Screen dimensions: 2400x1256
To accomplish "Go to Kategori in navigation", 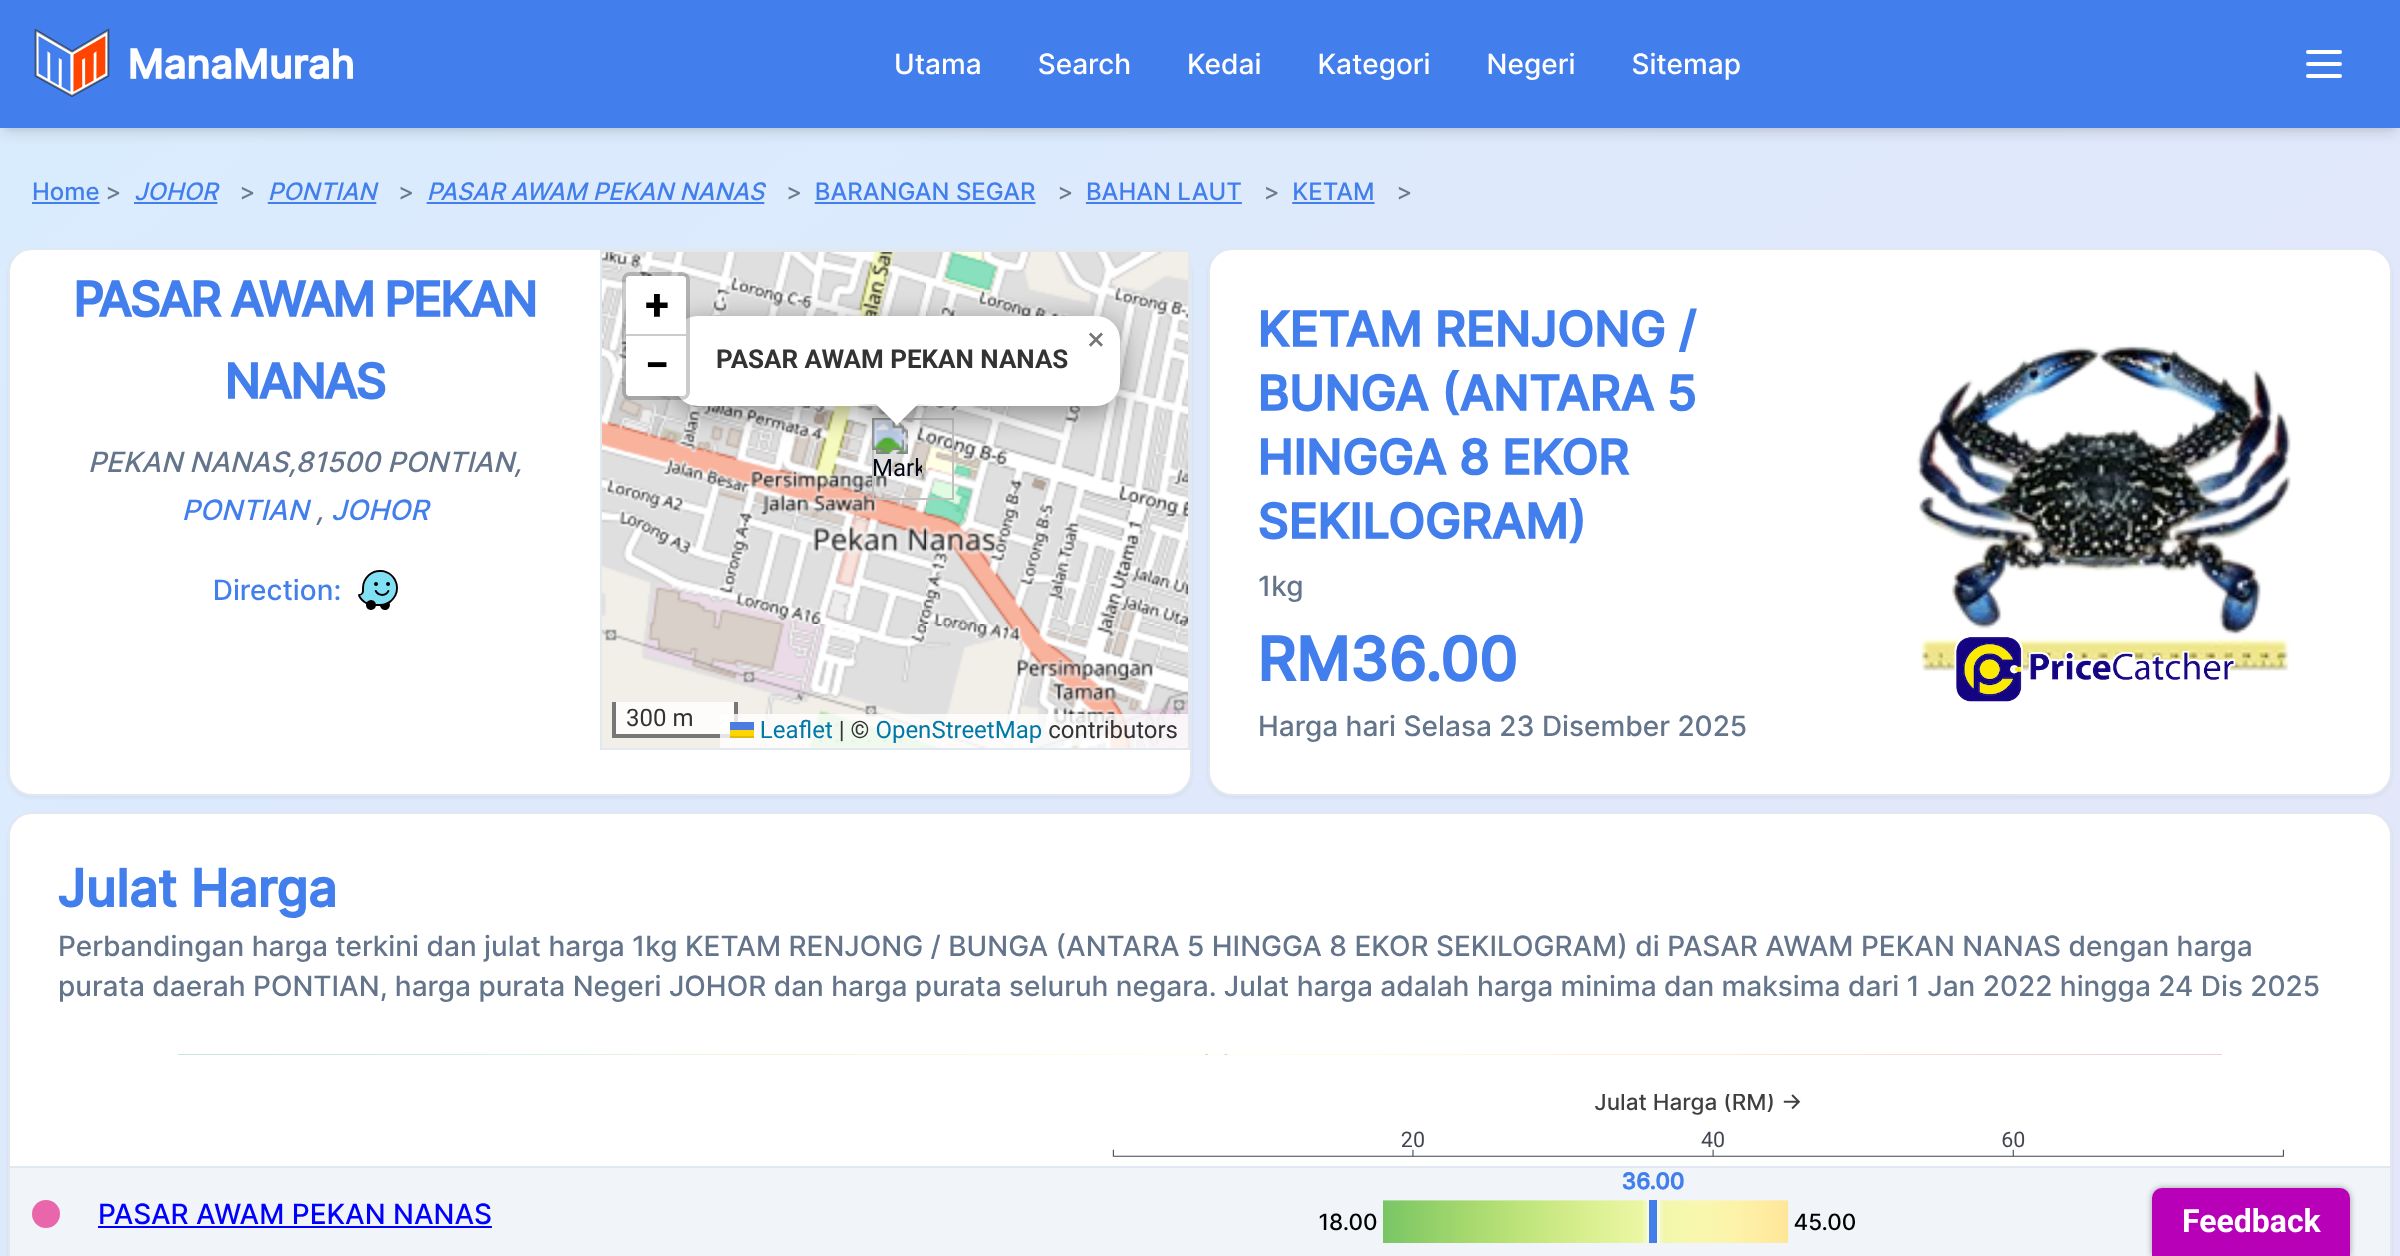I will pyautogui.click(x=1373, y=64).
